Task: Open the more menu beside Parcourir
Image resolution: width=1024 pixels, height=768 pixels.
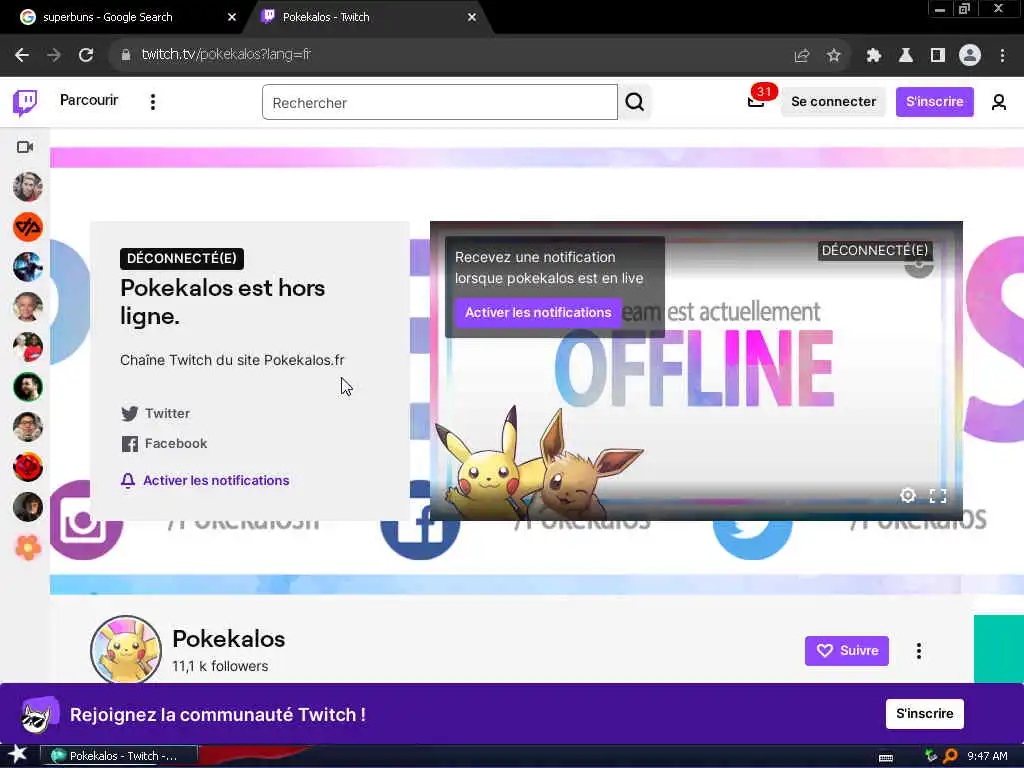Action: pyautogui.click(x=153, y=102)
